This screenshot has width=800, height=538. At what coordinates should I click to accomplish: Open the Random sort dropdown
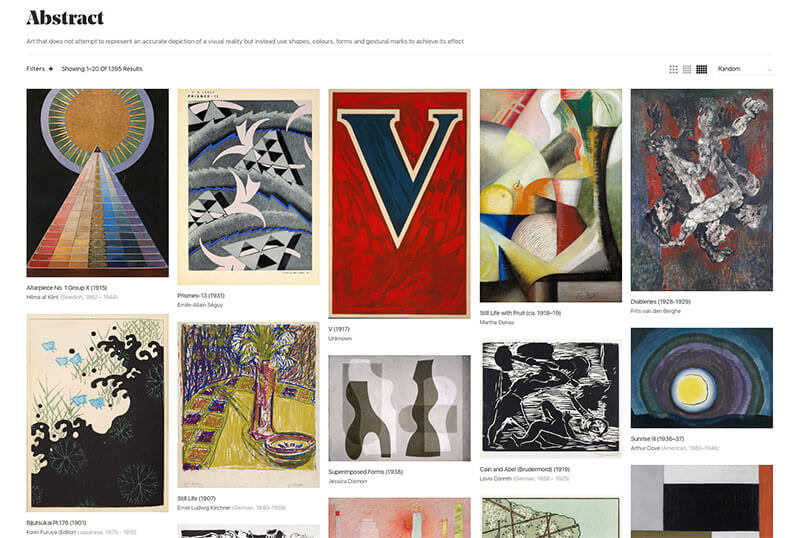coord(744,69)
